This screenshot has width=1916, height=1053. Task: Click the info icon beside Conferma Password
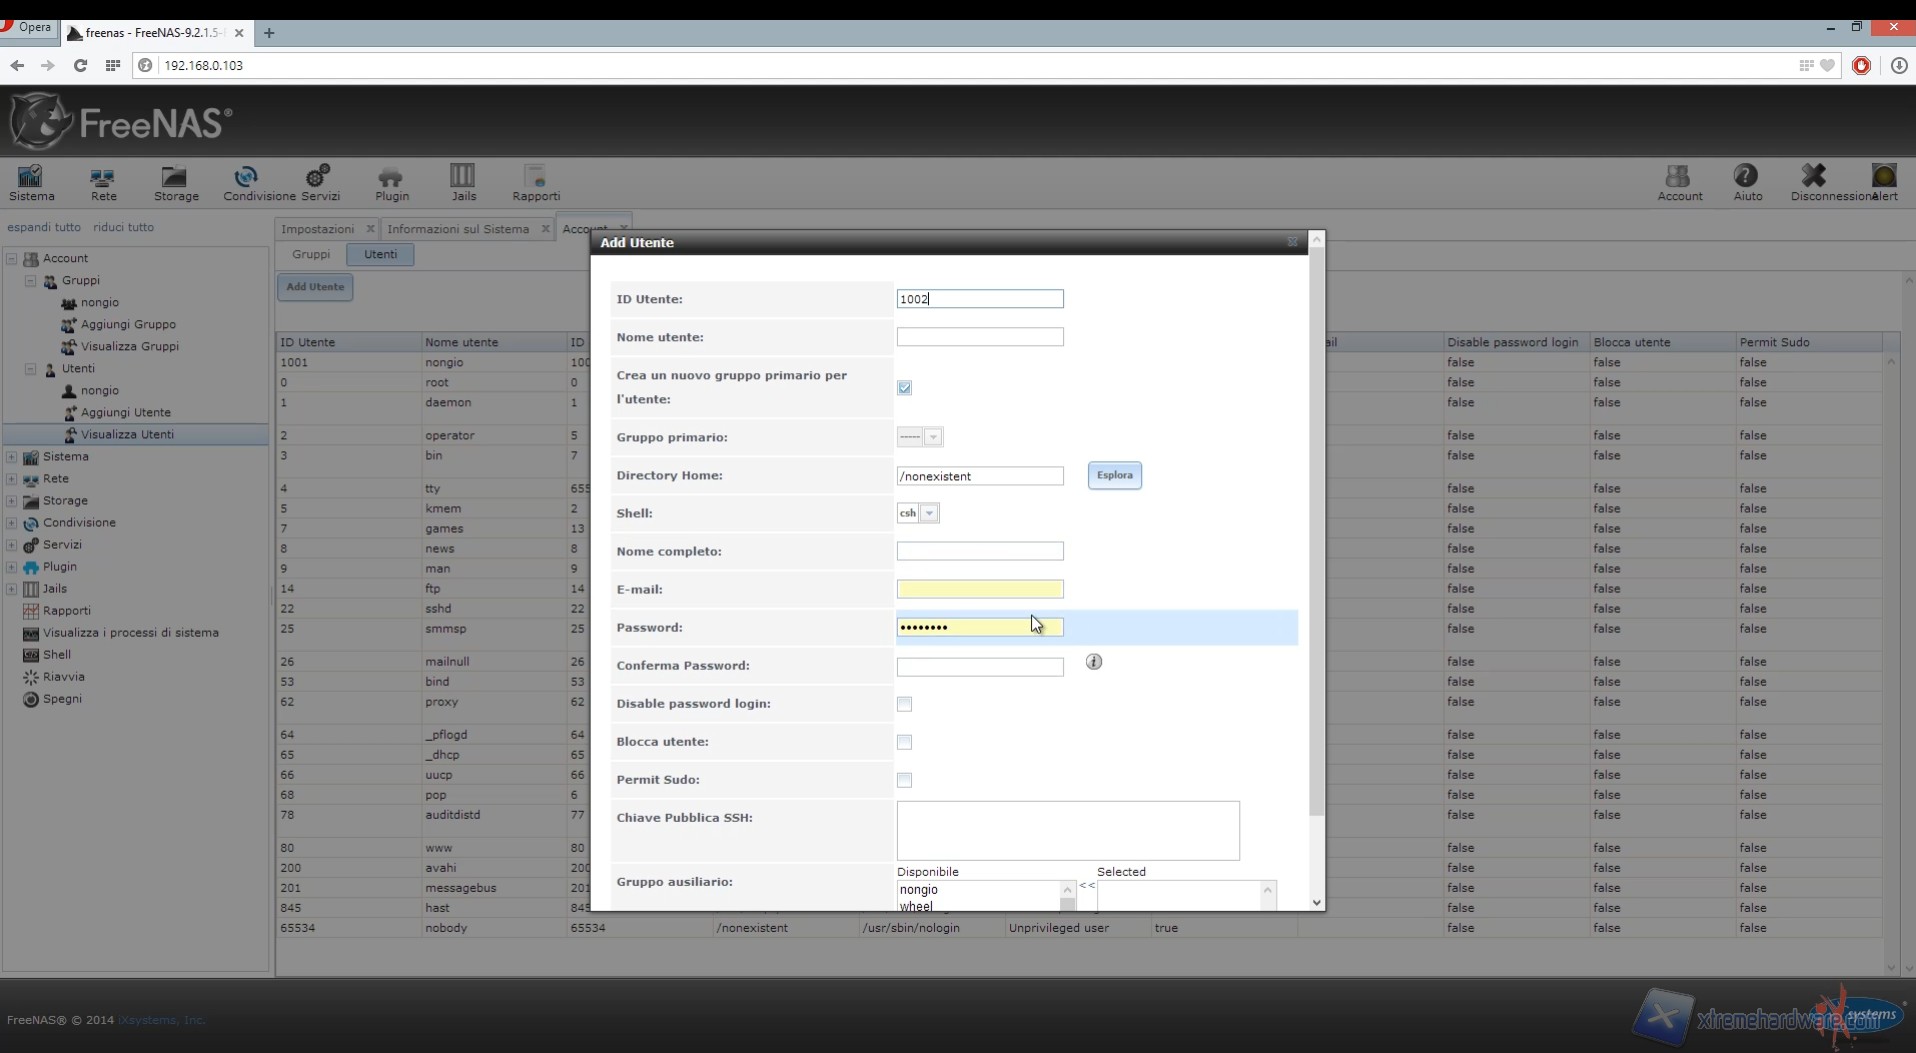click(1094, 662)
